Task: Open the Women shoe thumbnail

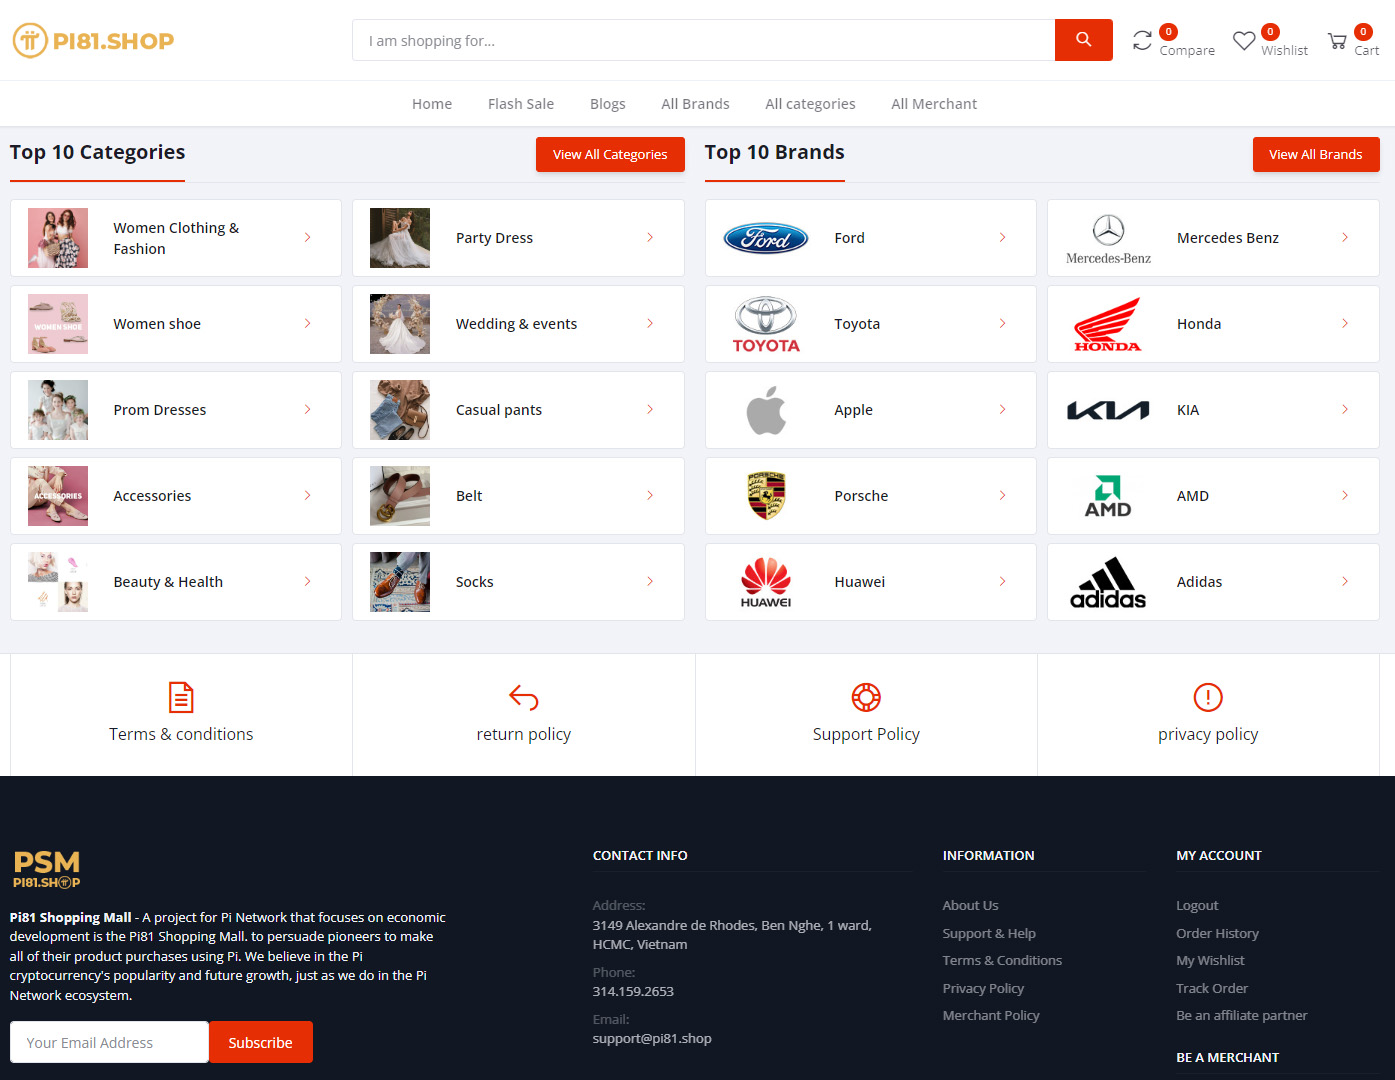Action: coord(58,324)
